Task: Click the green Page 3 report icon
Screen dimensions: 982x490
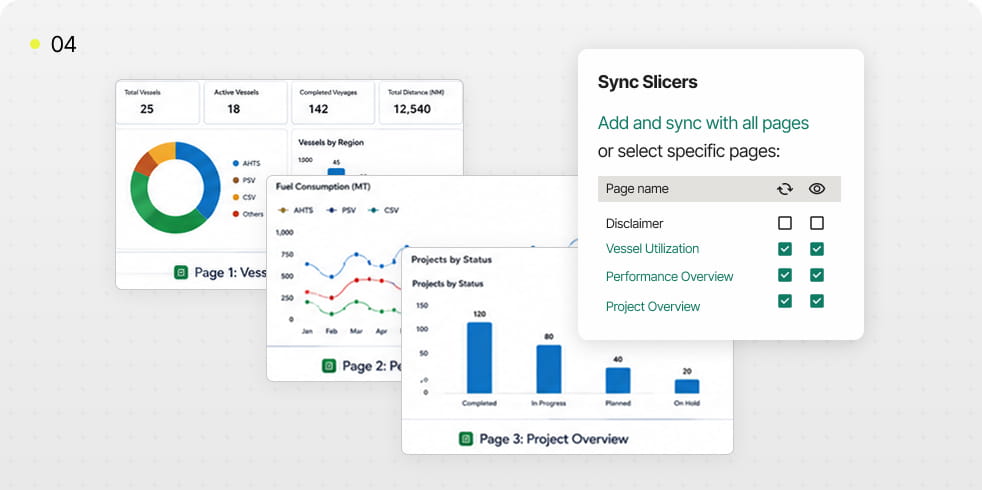Action: pyautogui.click(x=465, y=439)
